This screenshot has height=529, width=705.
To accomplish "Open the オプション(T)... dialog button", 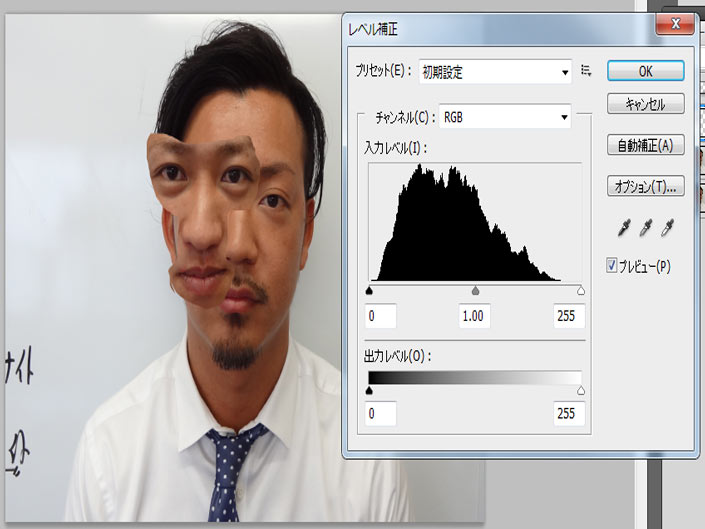I will tap(646, 186).
